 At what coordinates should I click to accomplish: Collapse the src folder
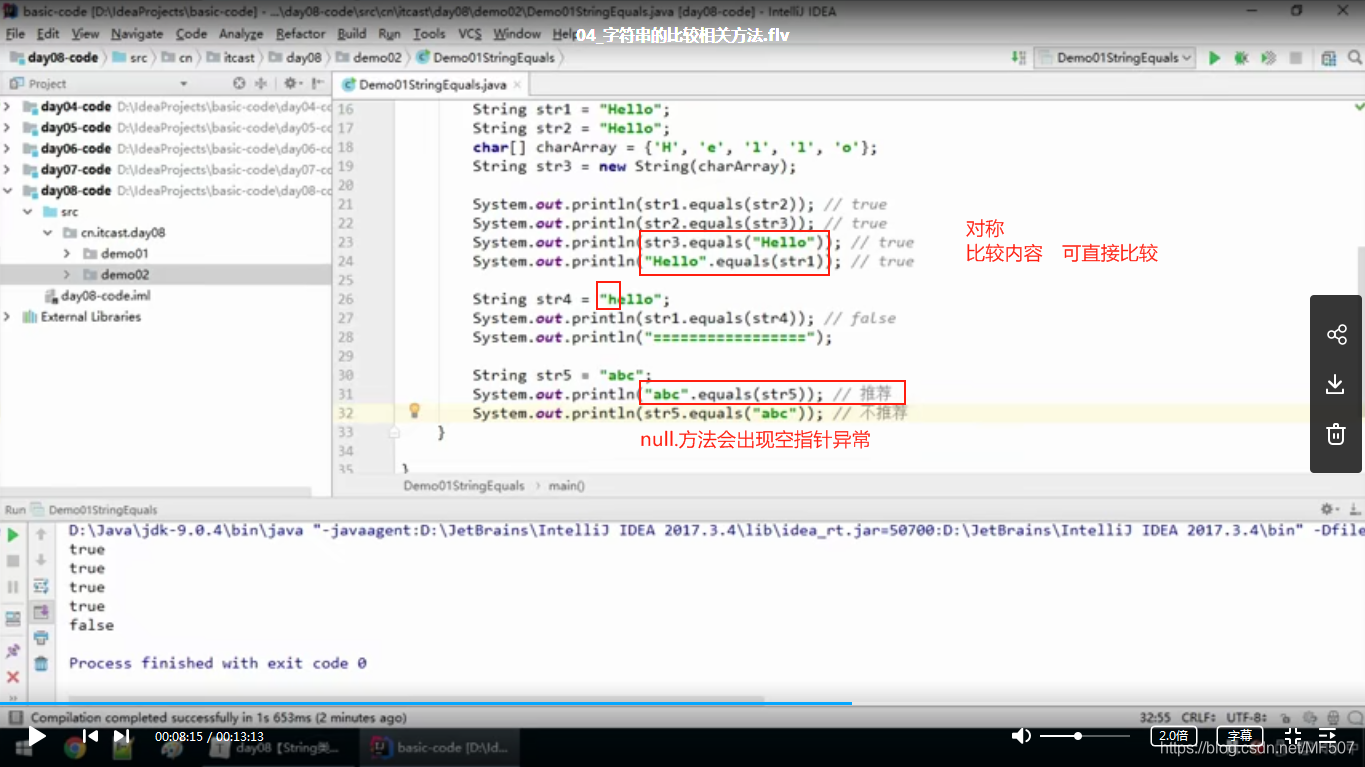(28, 211)
